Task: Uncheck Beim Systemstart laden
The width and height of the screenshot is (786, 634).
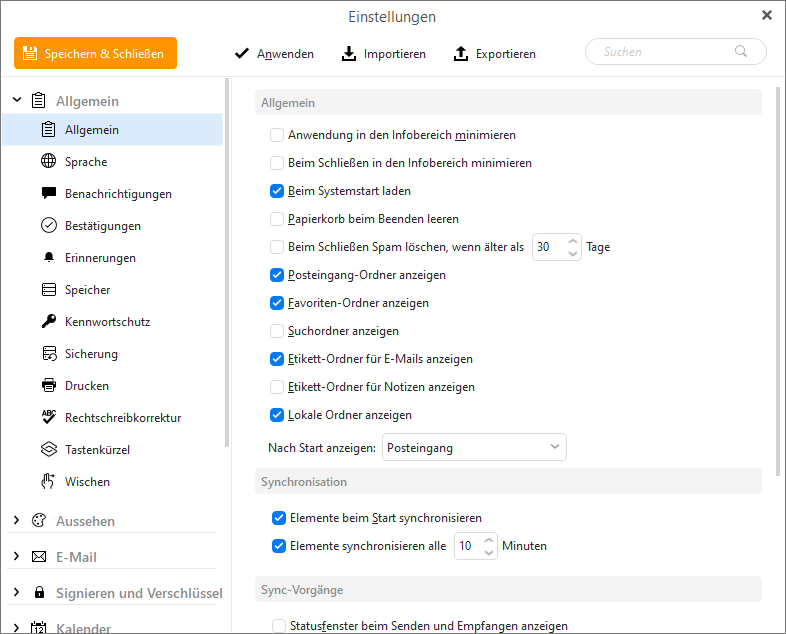Action: tap(277, 191)
